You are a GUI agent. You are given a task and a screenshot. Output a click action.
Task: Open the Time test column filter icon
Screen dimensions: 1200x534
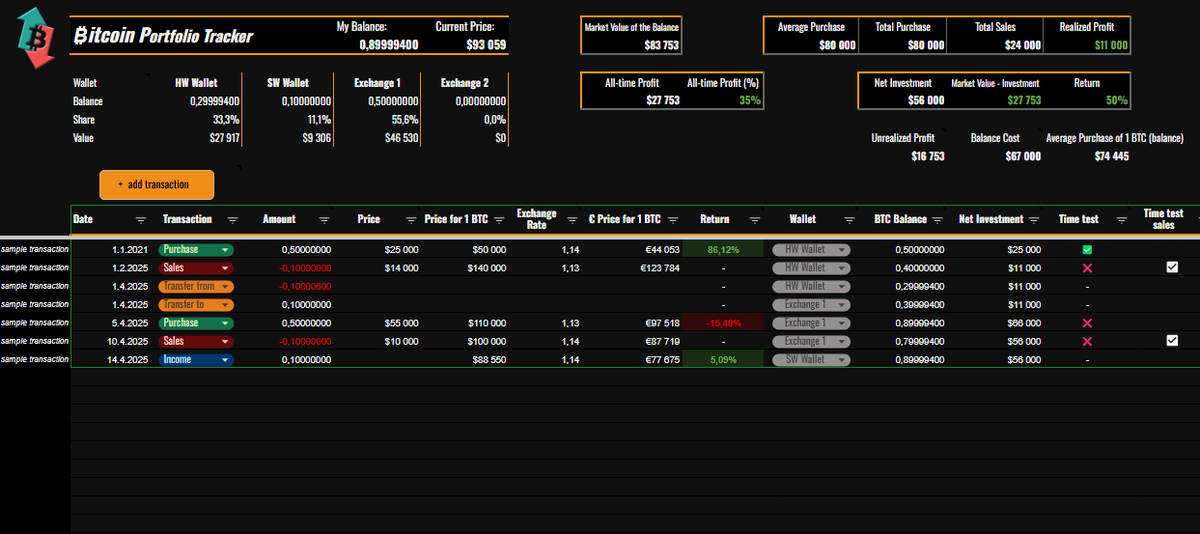click(1122, 219)
